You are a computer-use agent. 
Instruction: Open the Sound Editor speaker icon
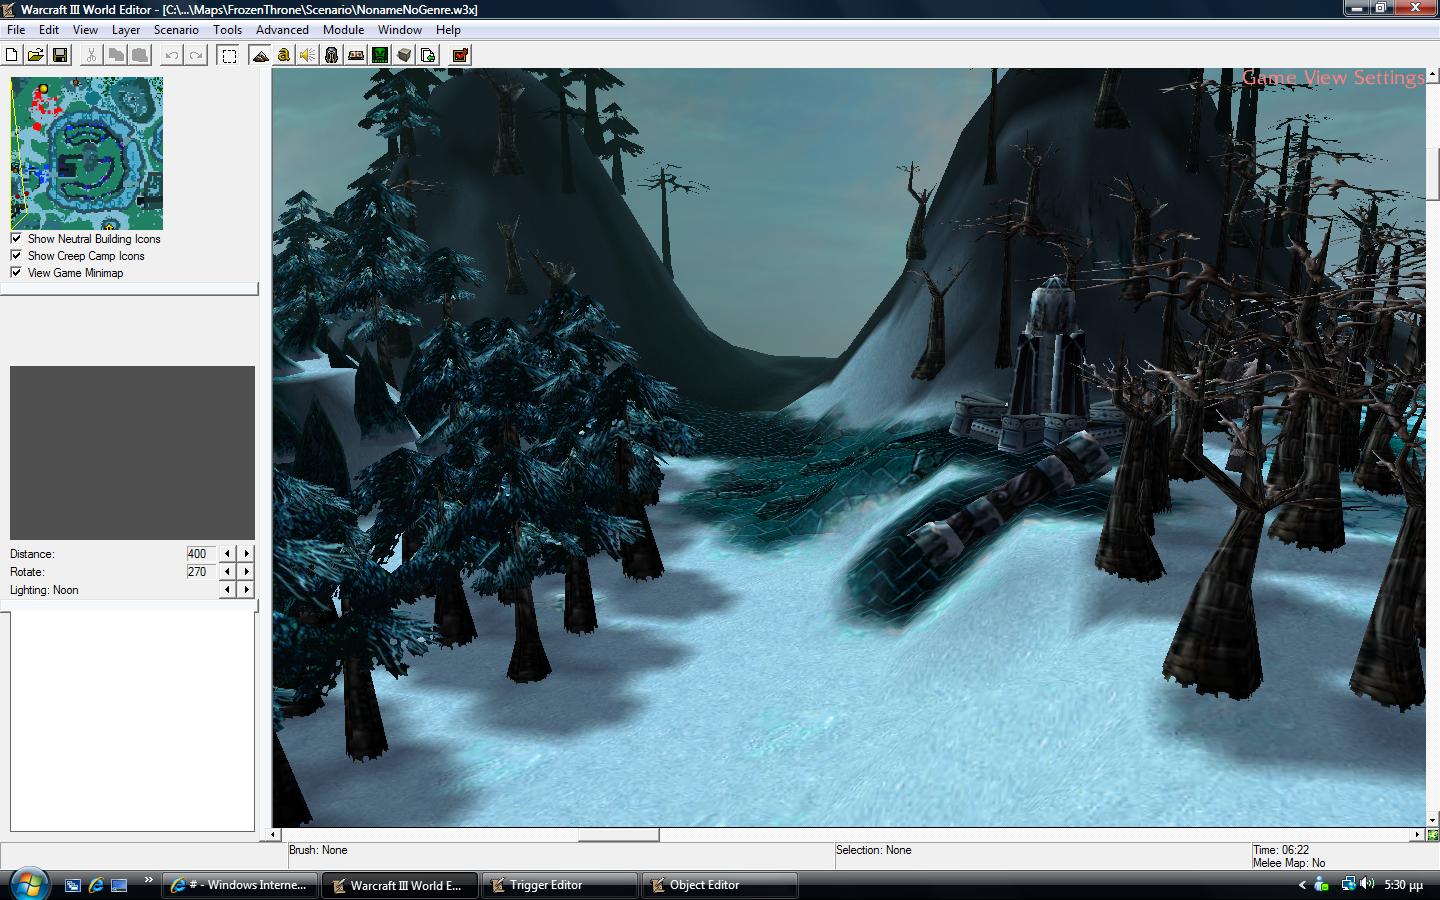point(308,55)
